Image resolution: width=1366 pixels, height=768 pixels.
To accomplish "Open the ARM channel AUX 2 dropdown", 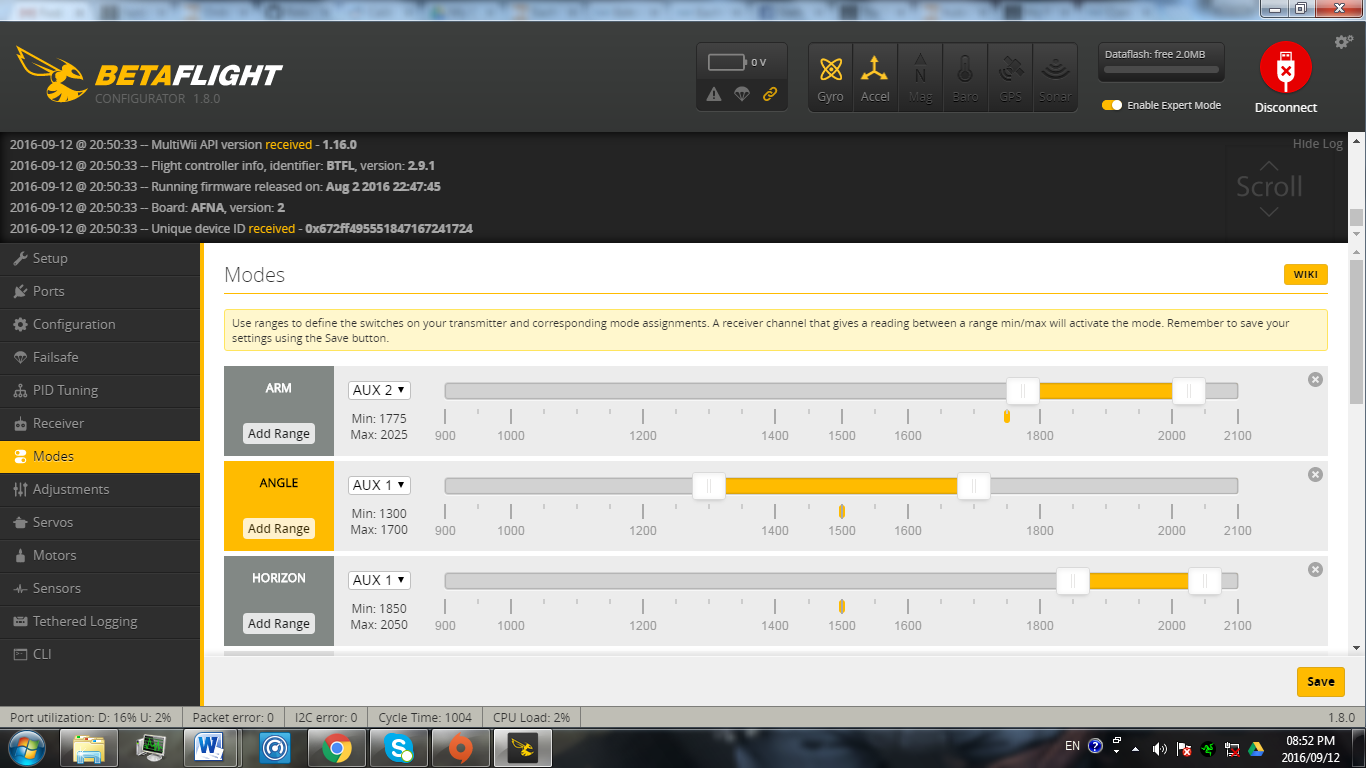I will pyautogui.click(x=379, y=390).
